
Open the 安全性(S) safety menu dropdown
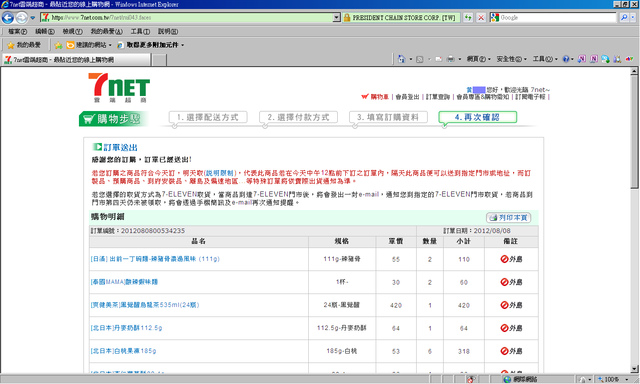click(x=511, y=59)
